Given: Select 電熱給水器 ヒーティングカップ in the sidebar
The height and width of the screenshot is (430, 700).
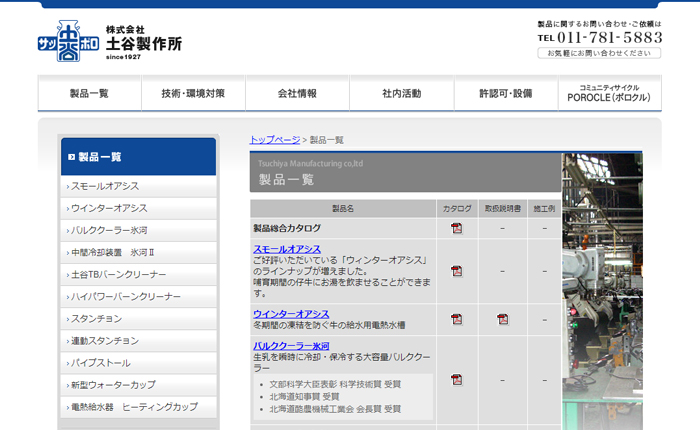Looking at the screenshot, I should tap(138, 407).
